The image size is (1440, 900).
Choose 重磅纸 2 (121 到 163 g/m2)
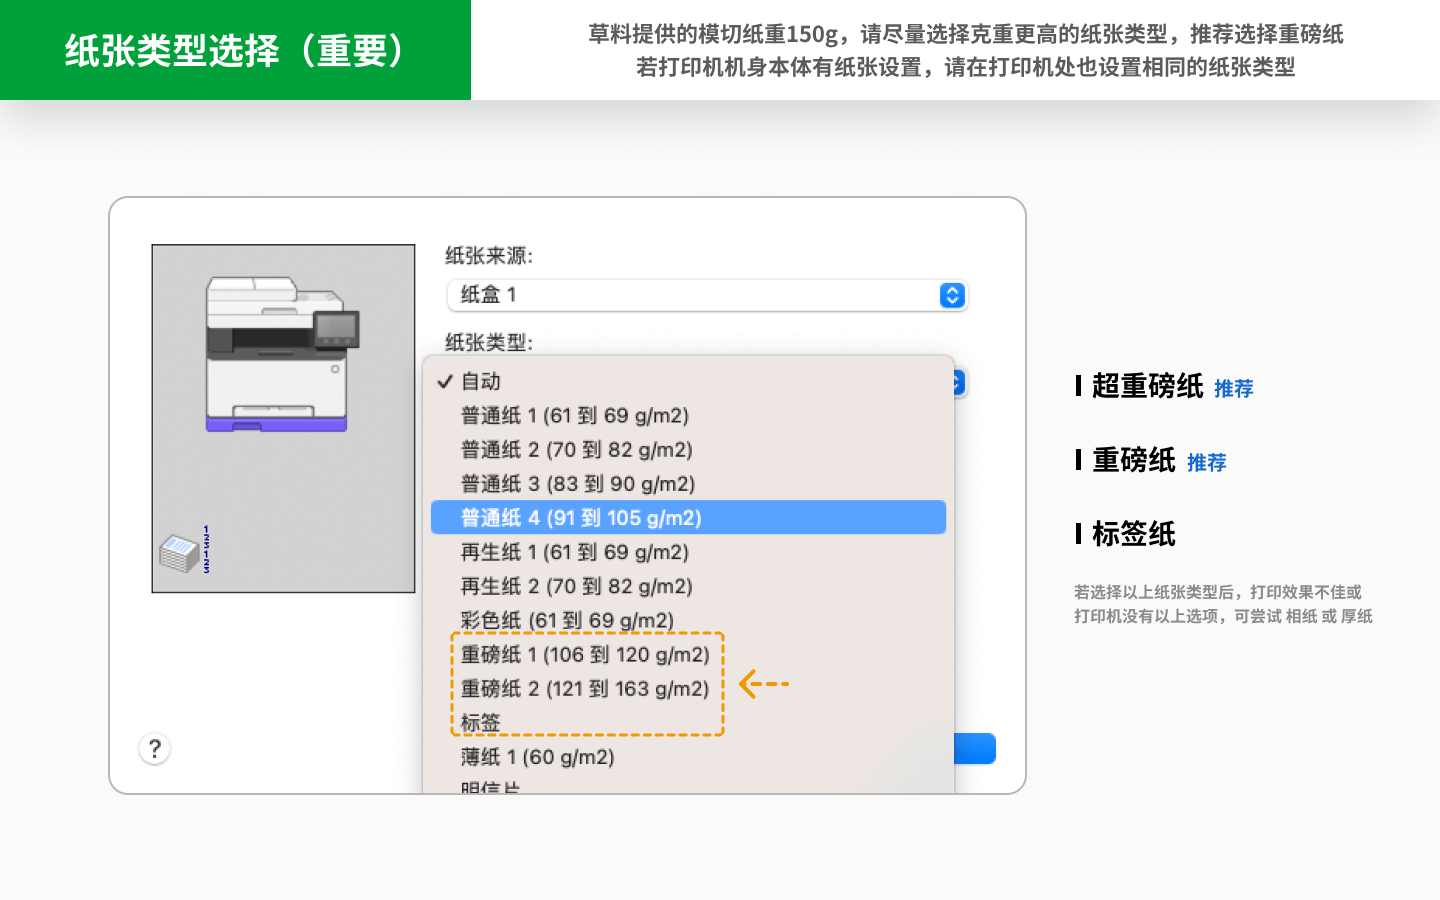[585, 689]
